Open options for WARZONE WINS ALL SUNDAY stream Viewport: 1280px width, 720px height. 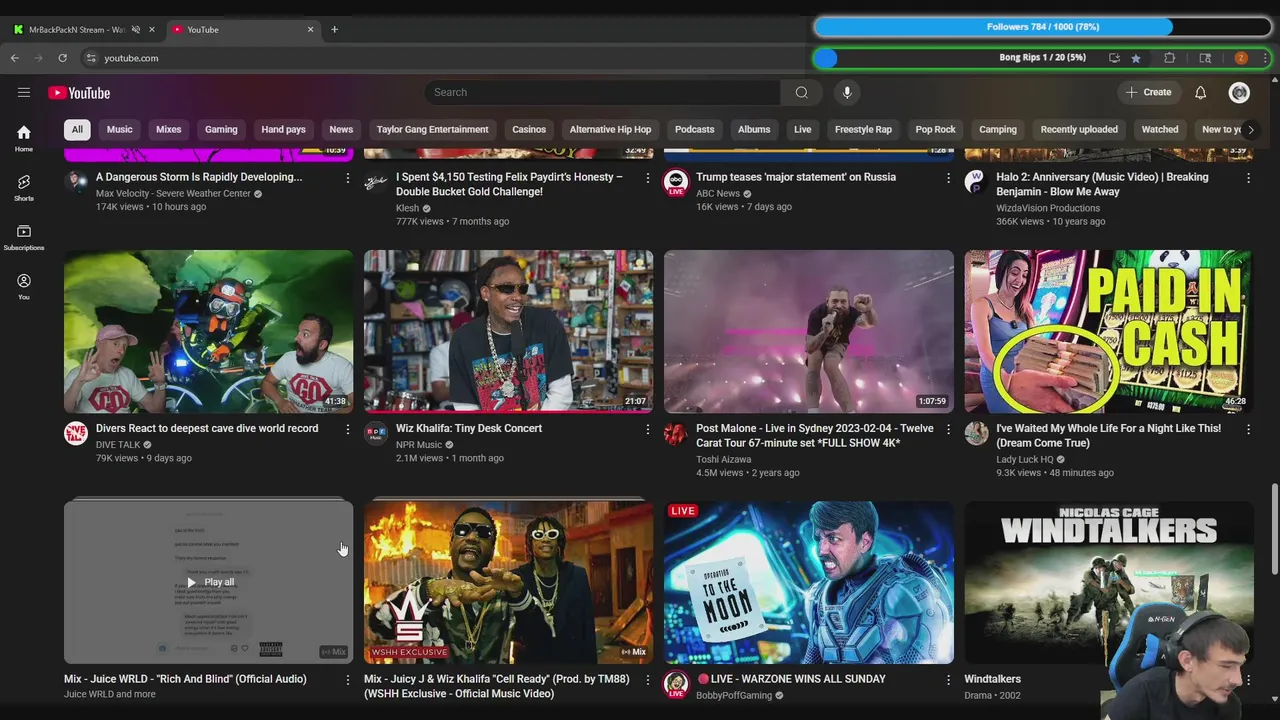click(x=948, y=680)
